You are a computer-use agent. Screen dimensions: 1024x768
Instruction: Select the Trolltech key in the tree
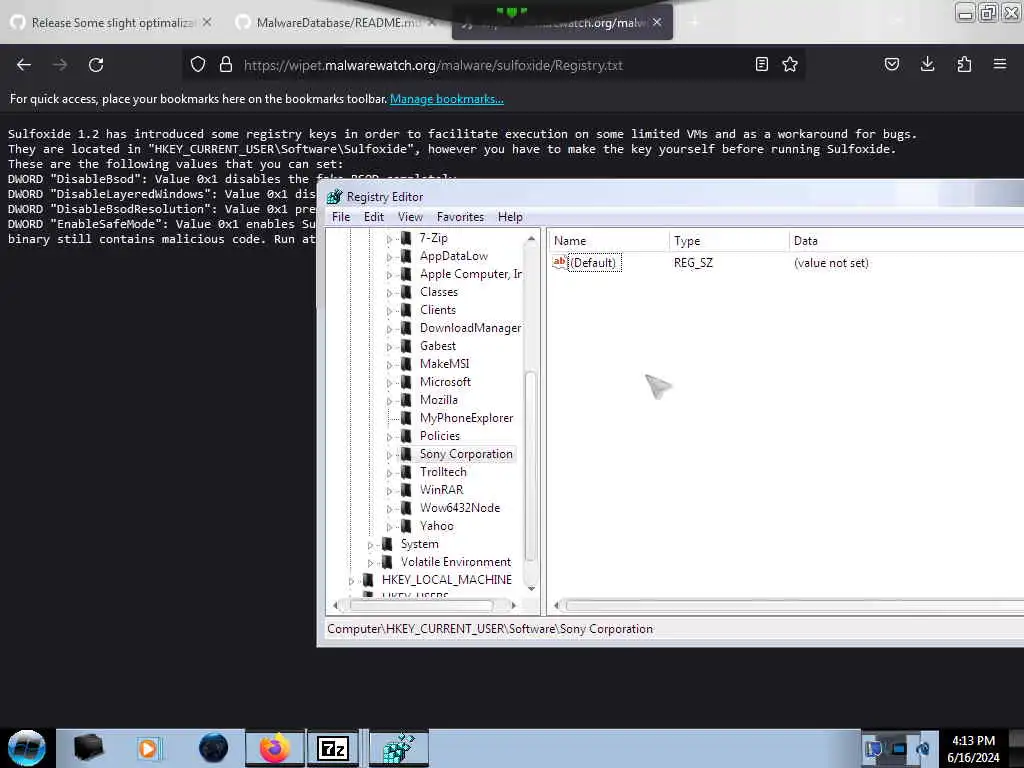click(x=443, y=472)
